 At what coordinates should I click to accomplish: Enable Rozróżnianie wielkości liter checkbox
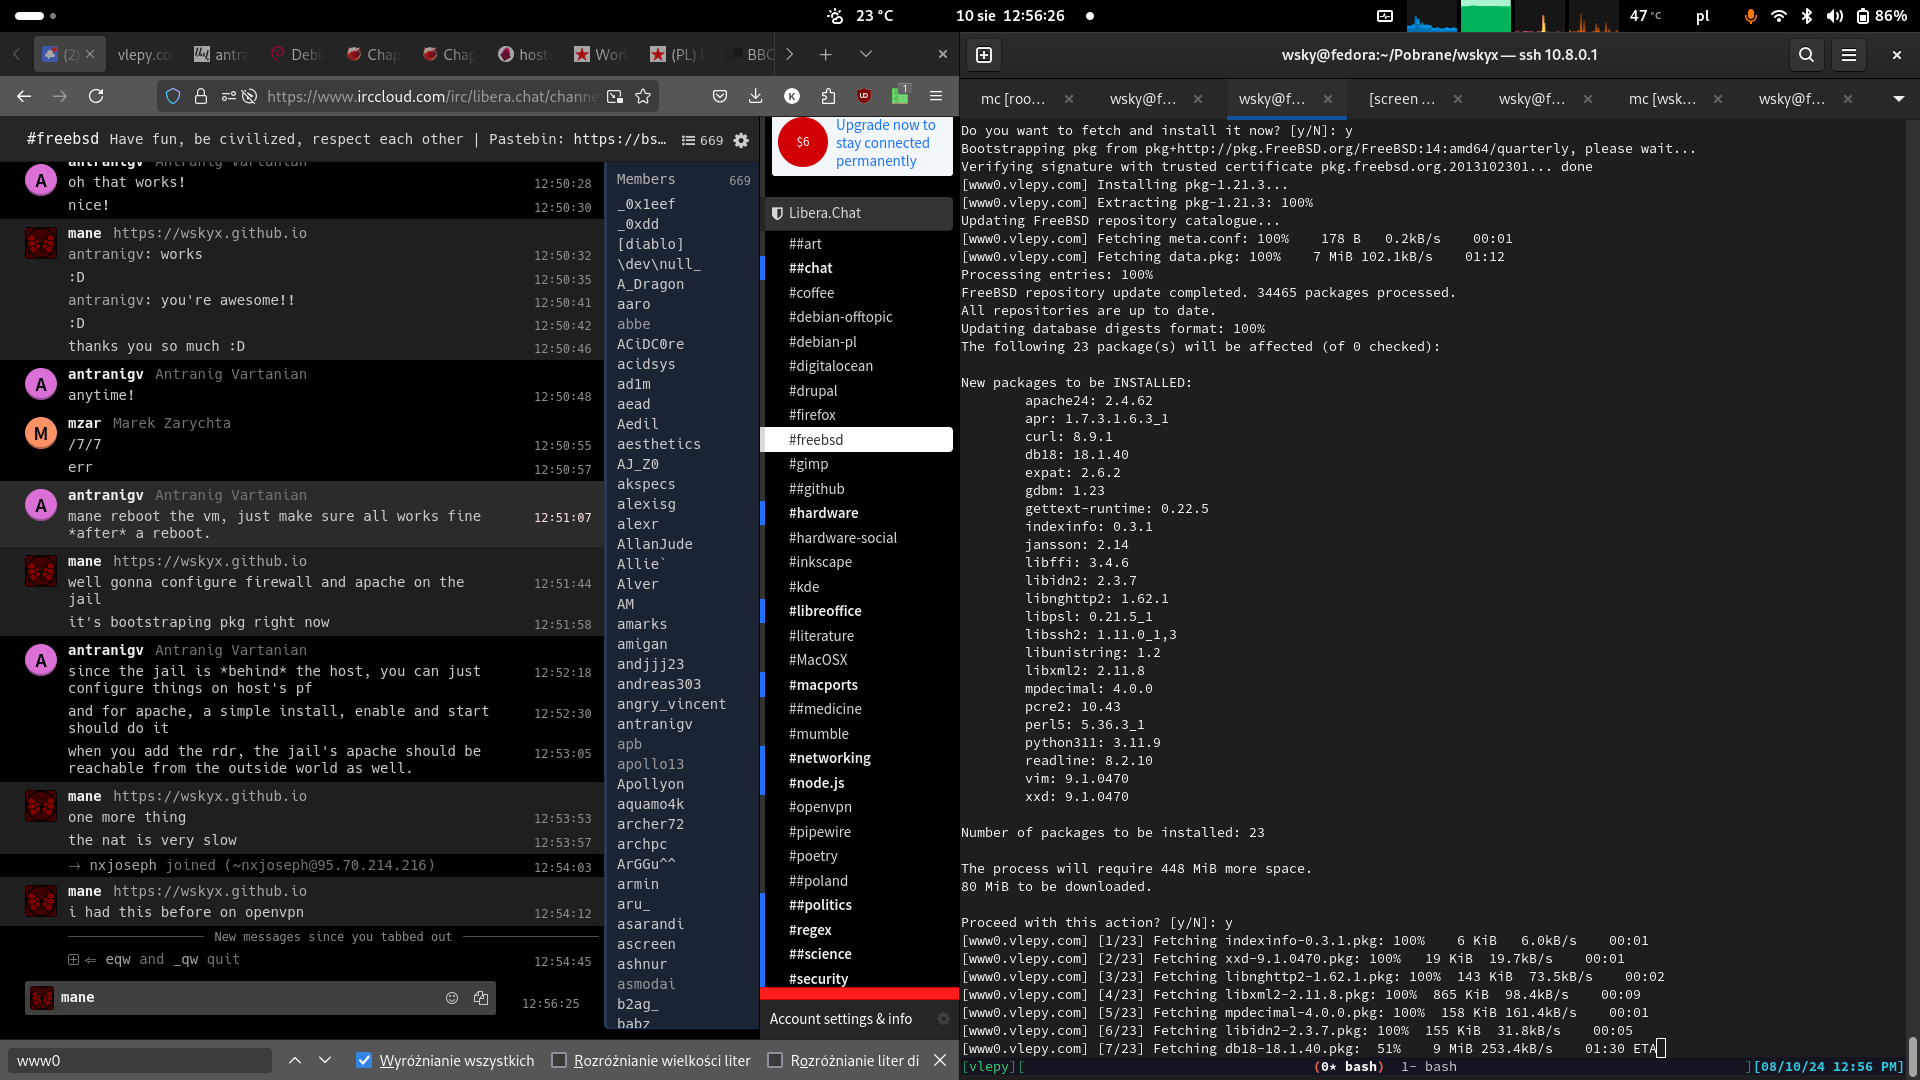pyautogui.click(x=559, y=1060)
